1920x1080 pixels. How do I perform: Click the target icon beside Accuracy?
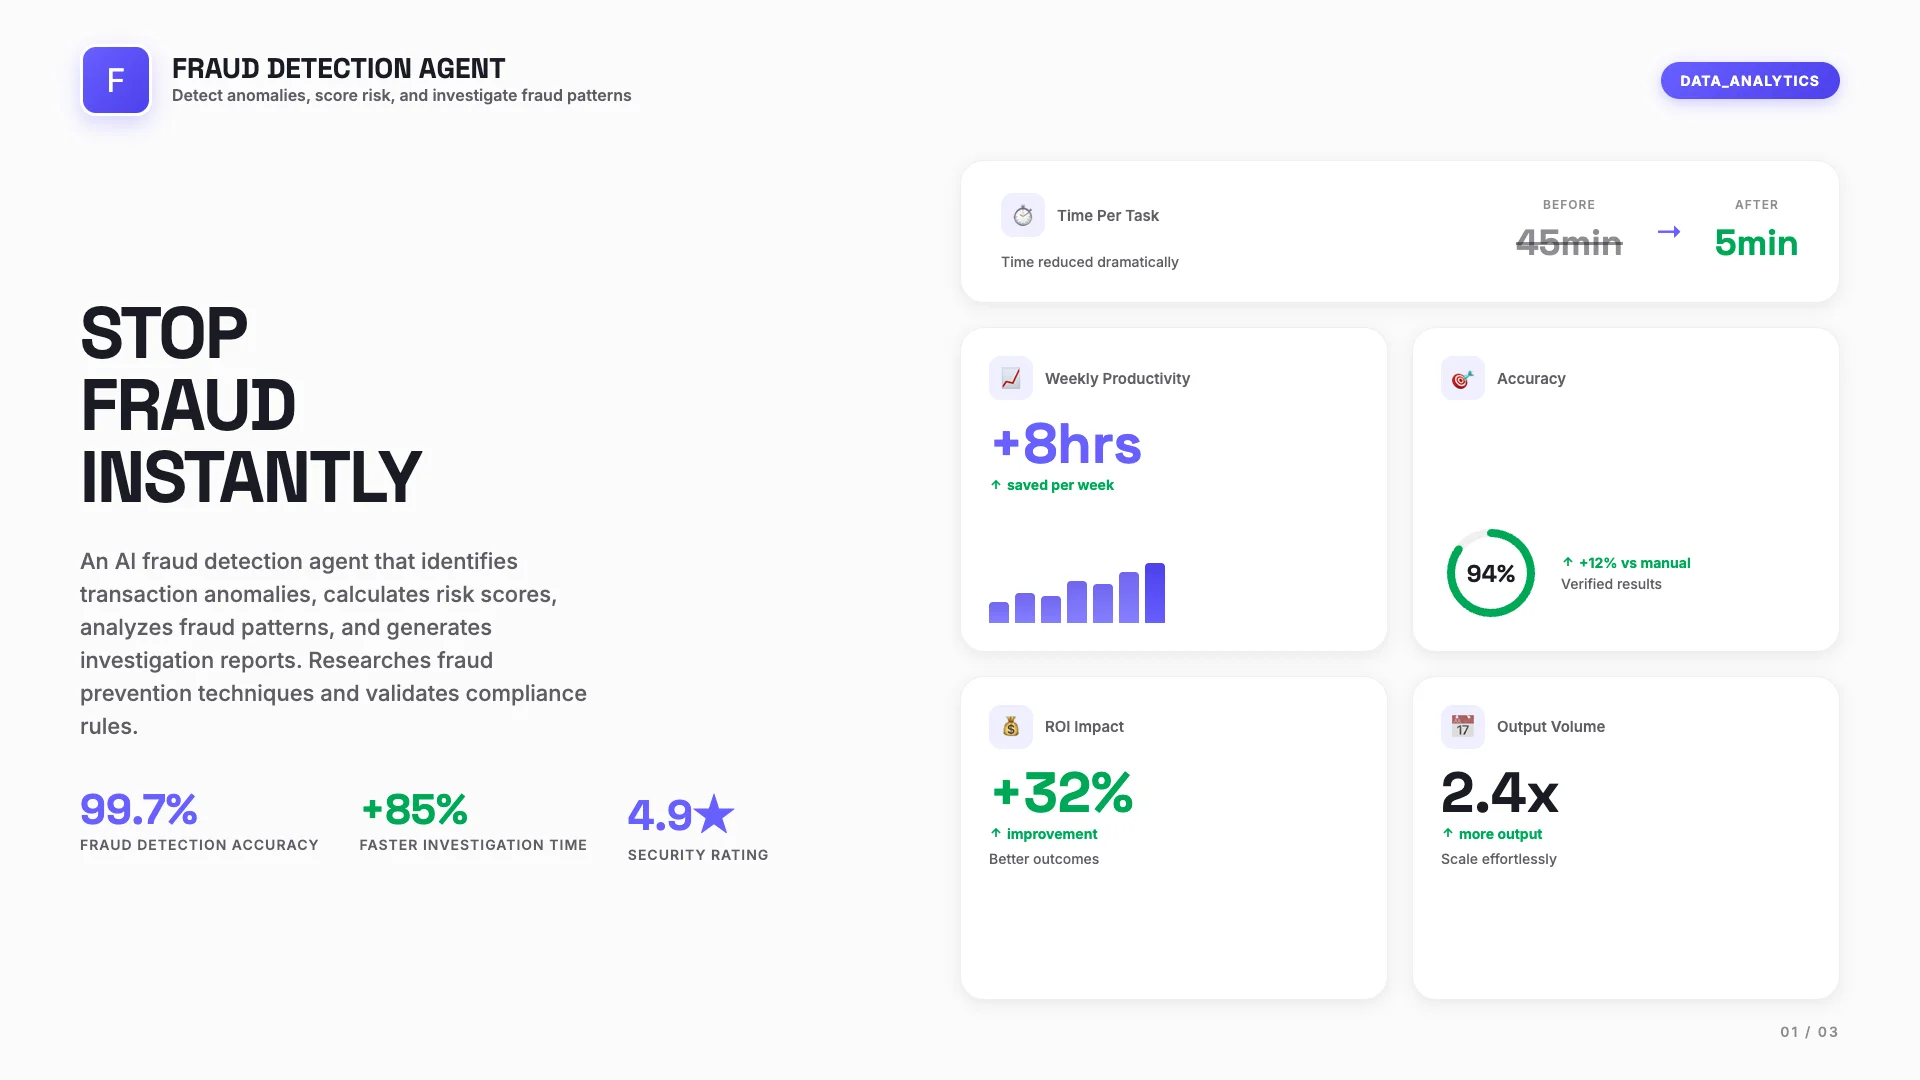click(1462, 378)
